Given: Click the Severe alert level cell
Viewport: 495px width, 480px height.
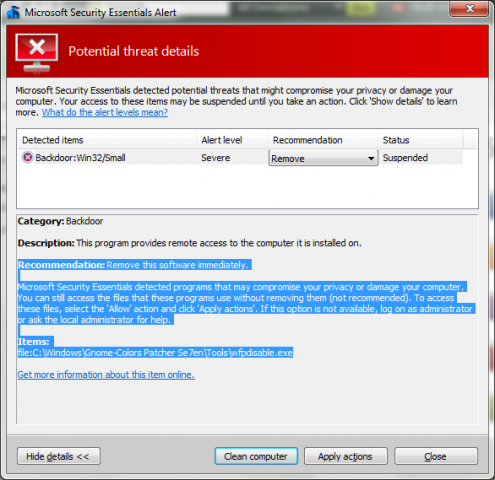Looking at the screenshot, I should [x=216, y=158].
